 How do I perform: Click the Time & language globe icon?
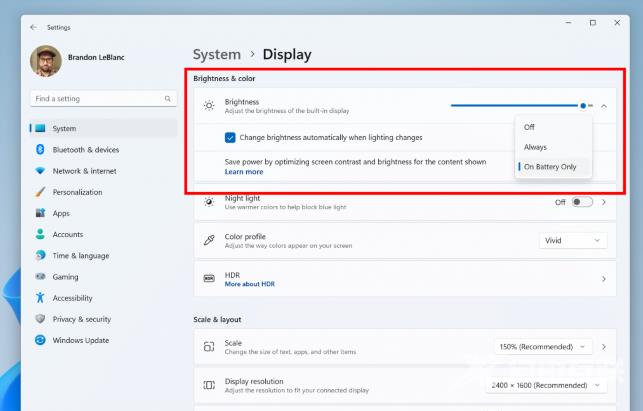[x=40, y=255]
